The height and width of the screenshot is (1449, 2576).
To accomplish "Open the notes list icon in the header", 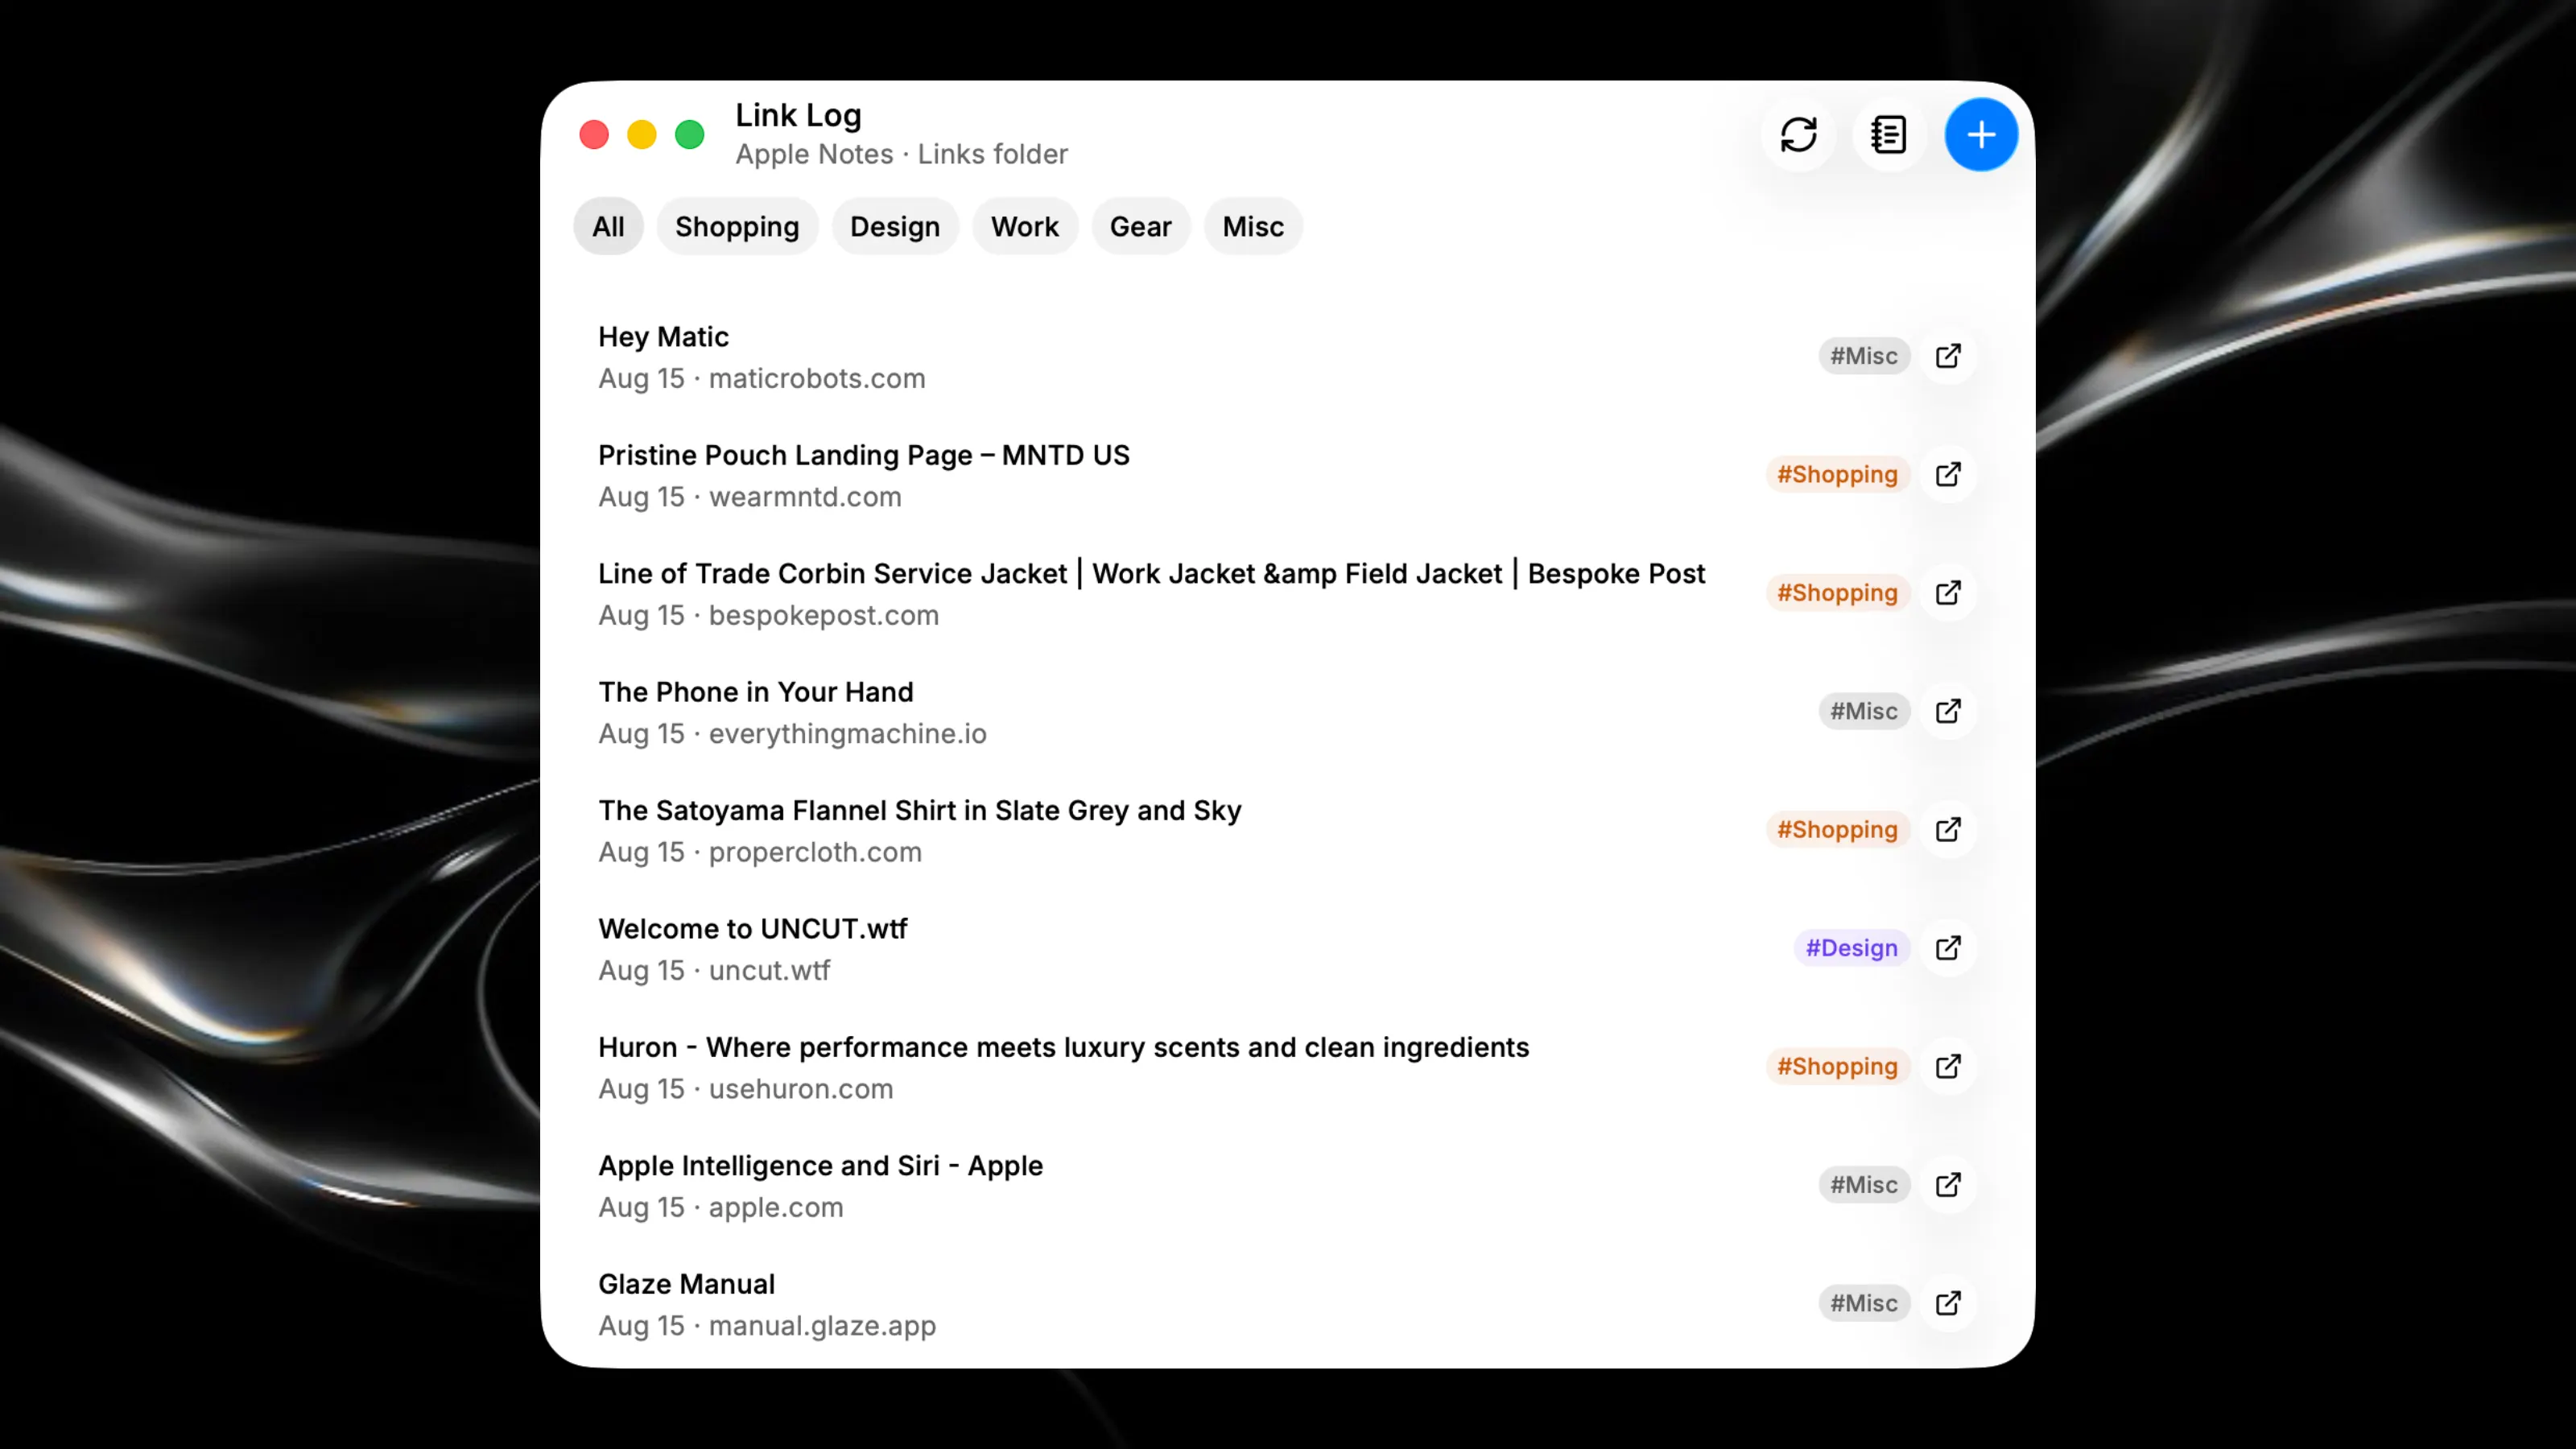I will (1889, 135).
